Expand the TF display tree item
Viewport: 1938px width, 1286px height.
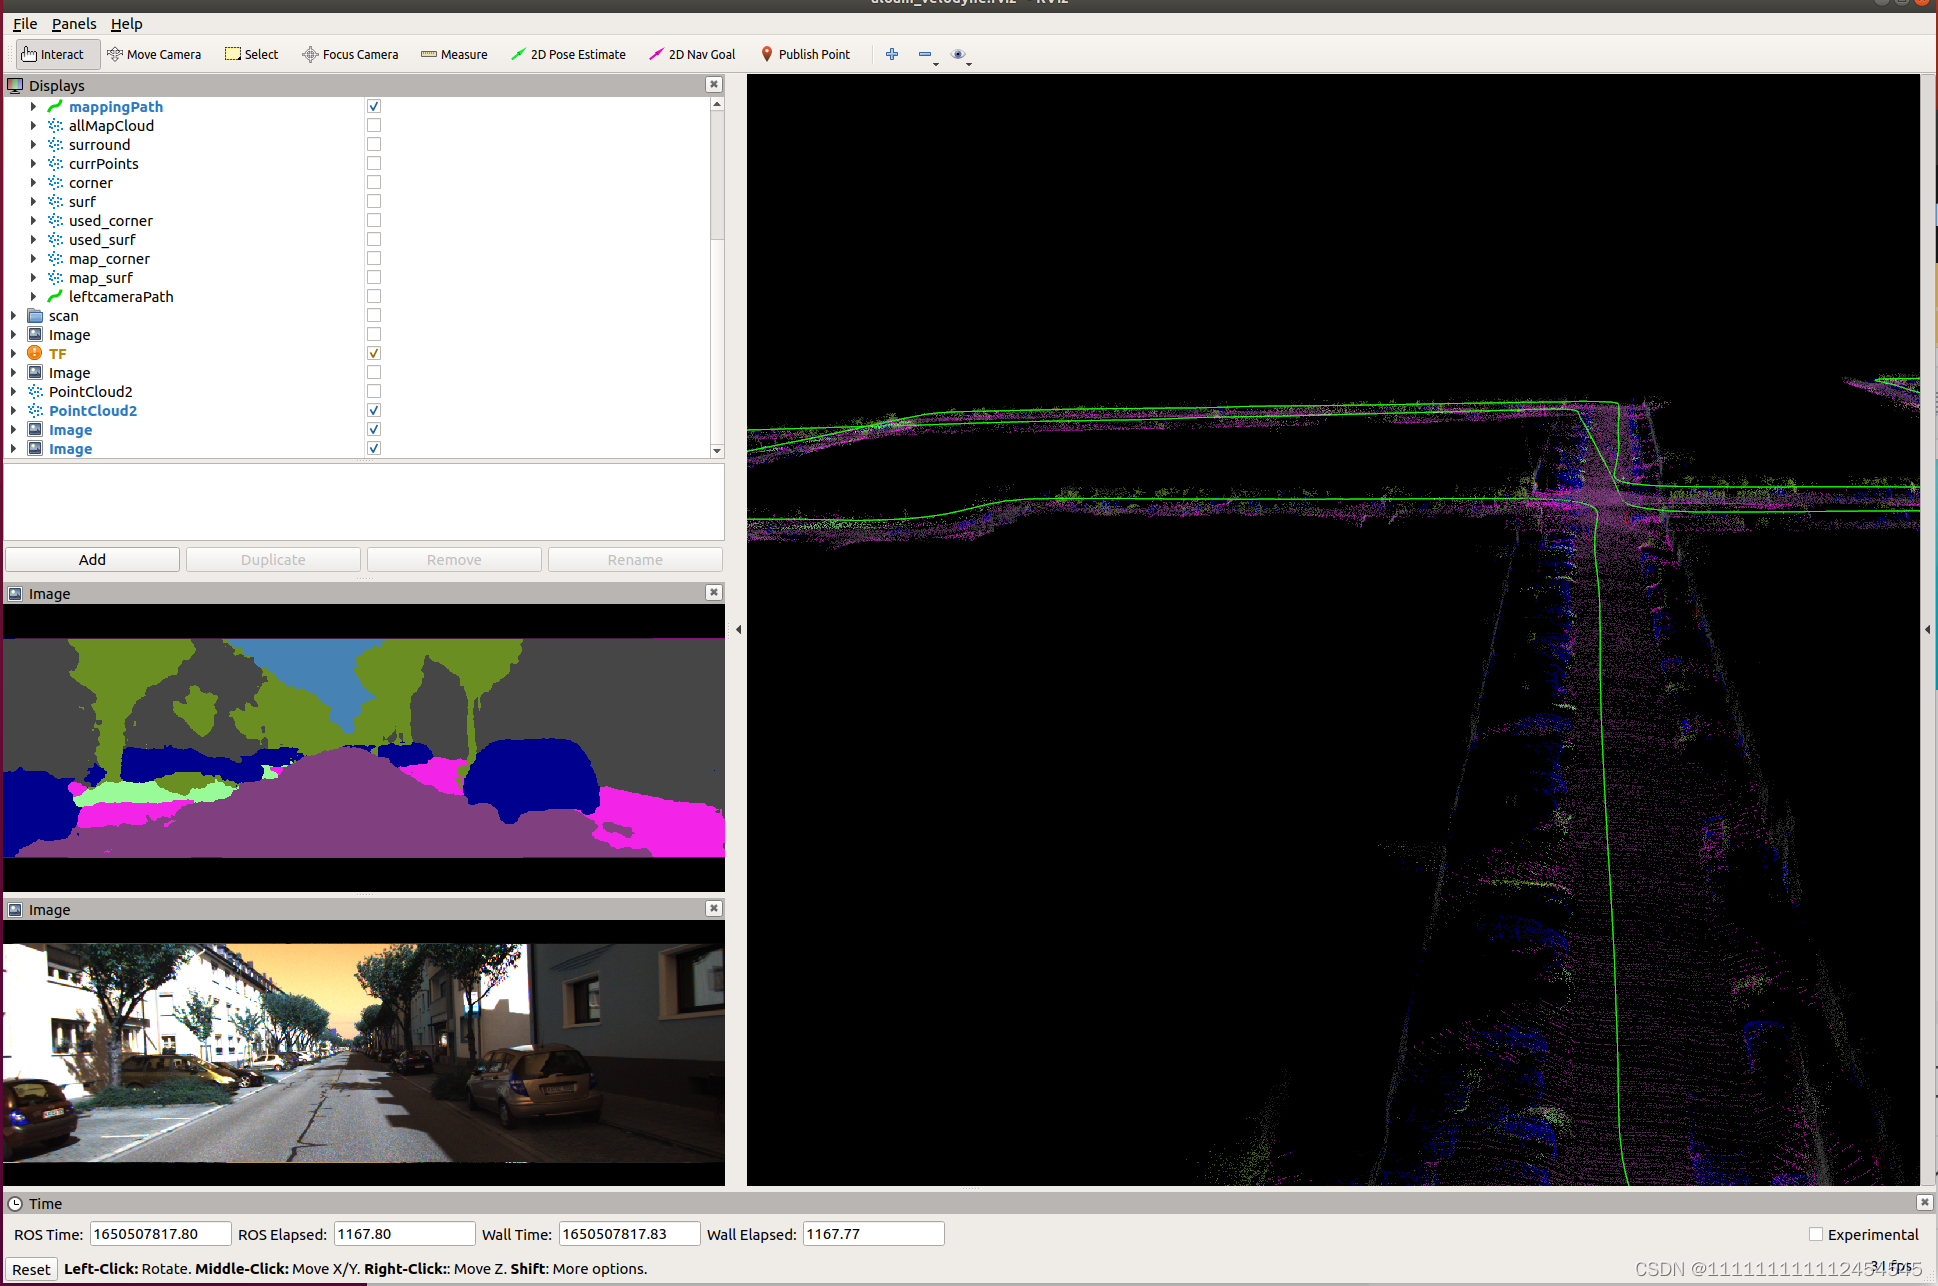coord(14,354)
